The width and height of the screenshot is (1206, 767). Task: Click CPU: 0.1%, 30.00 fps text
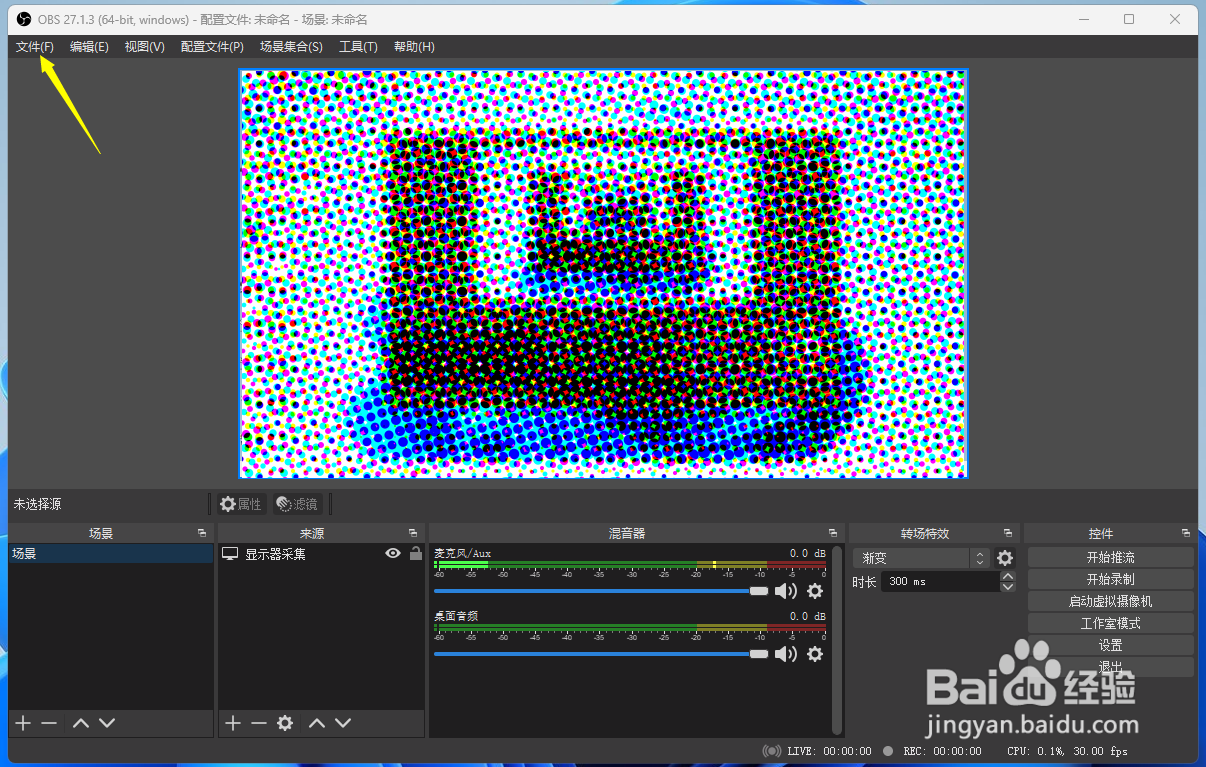[x=1067, y=751]
